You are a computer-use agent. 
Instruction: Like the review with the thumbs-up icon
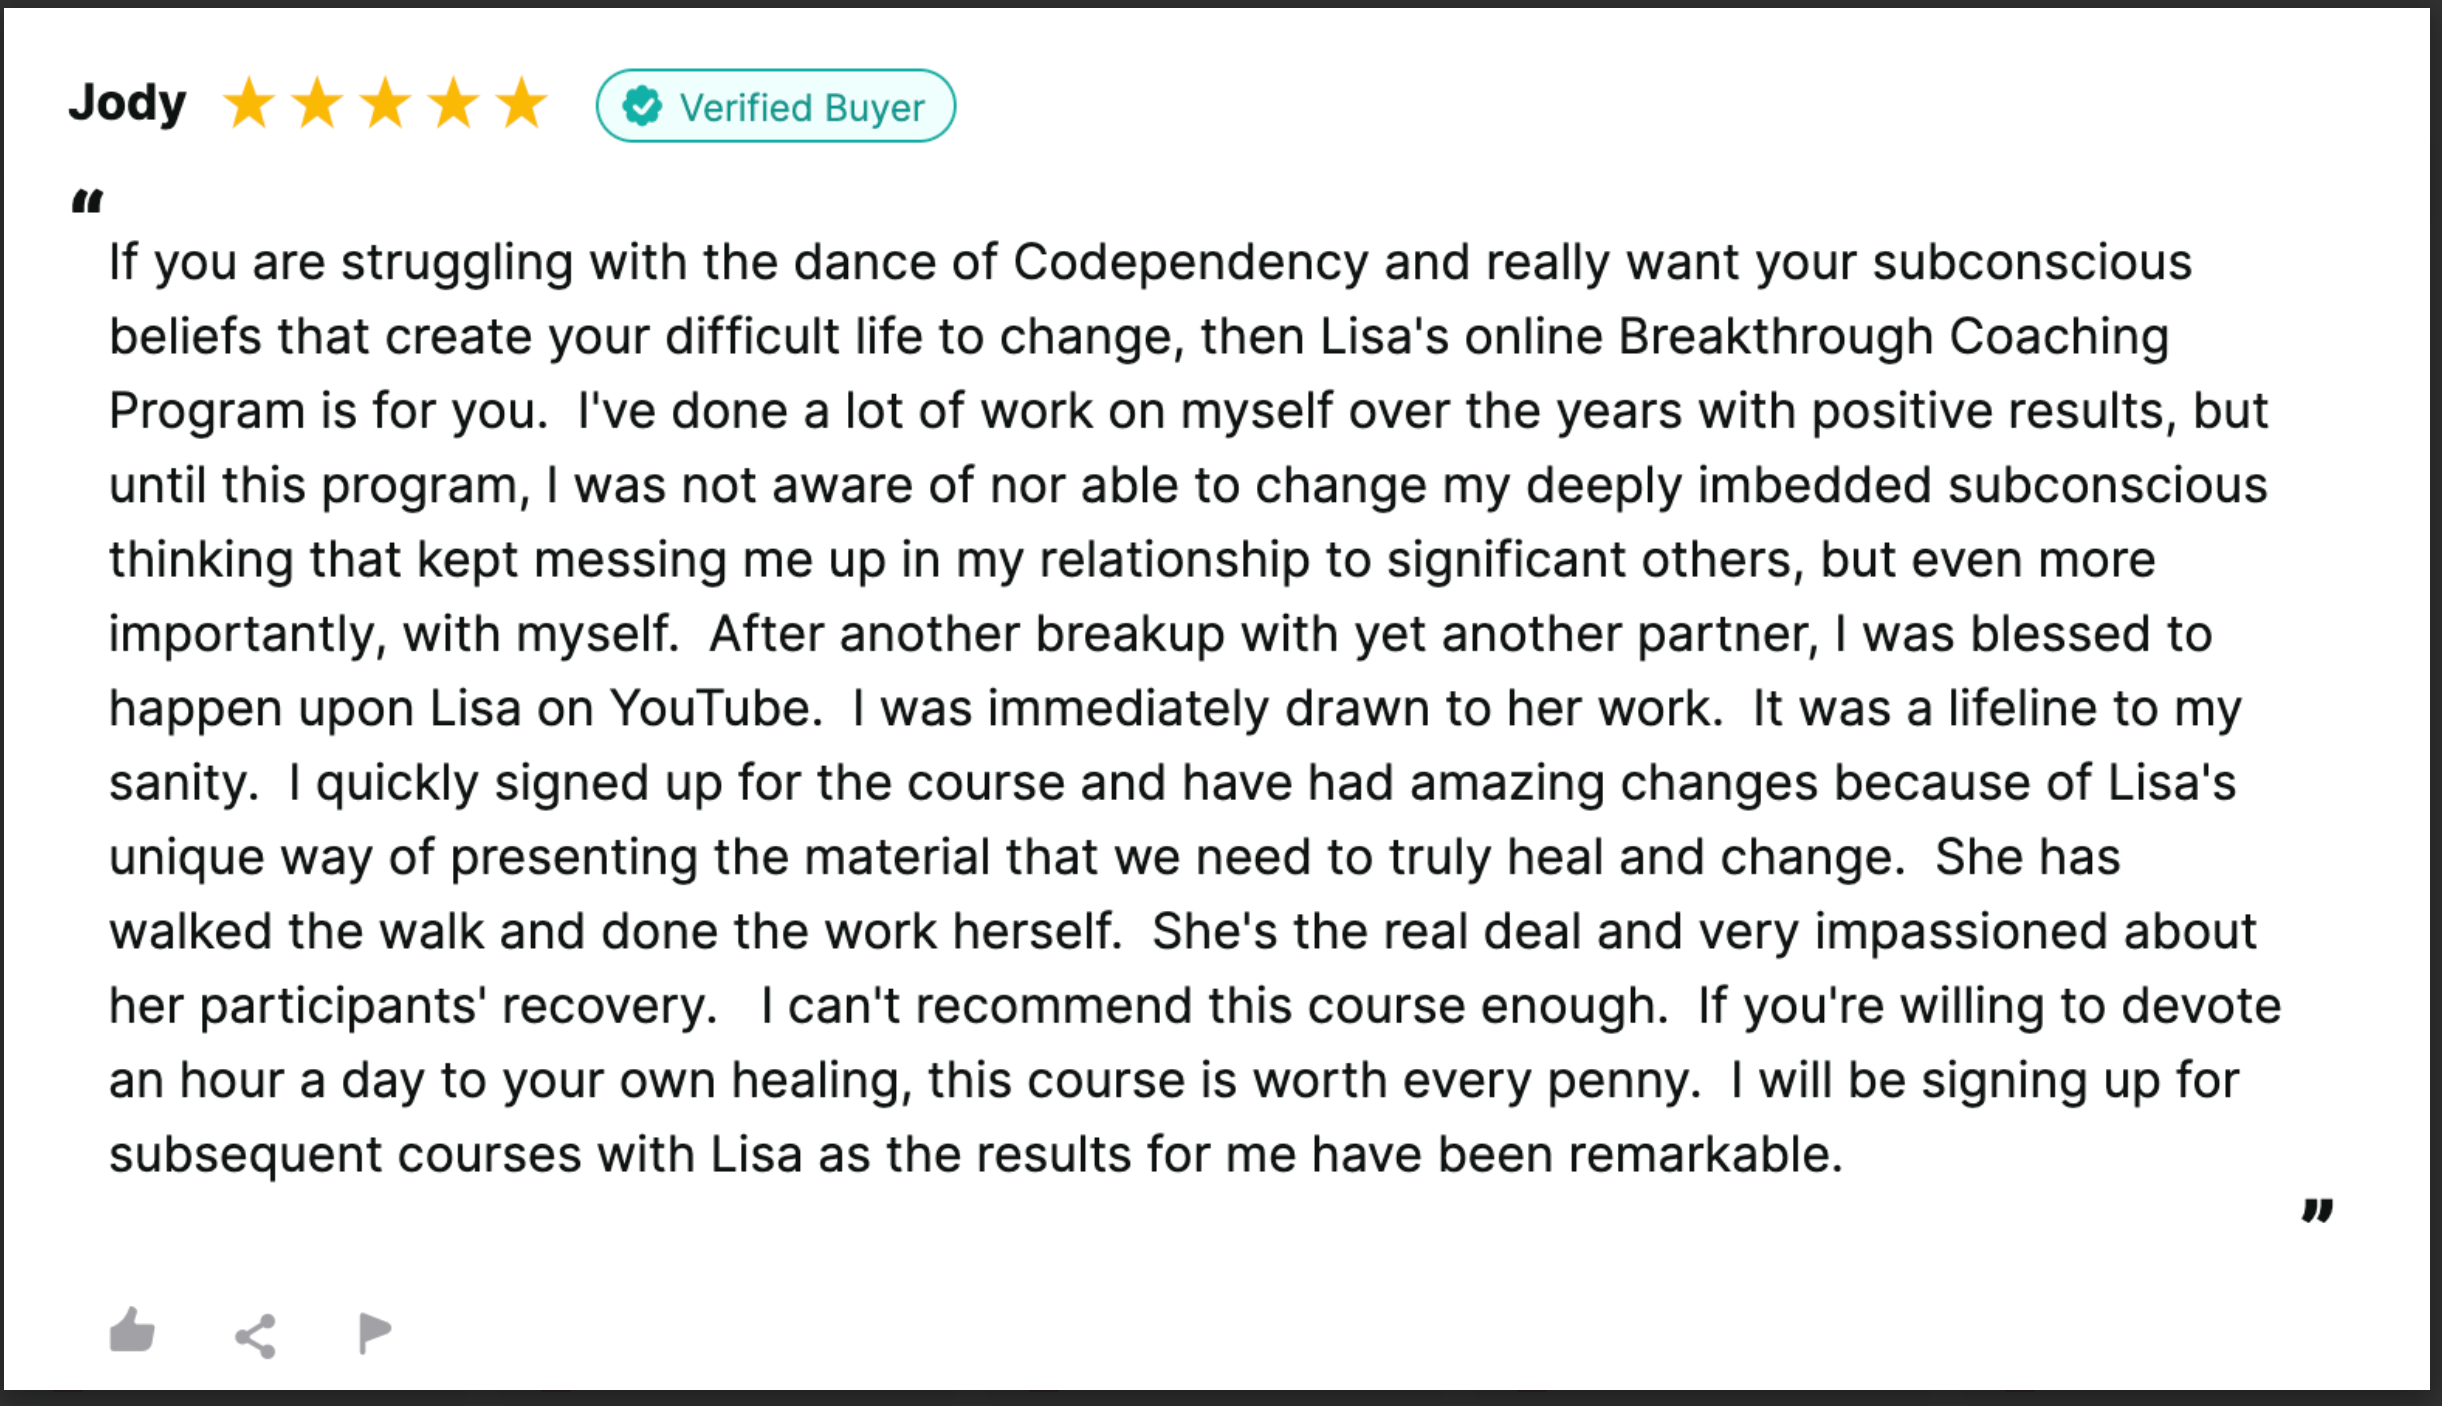(x=132, y=1331)
